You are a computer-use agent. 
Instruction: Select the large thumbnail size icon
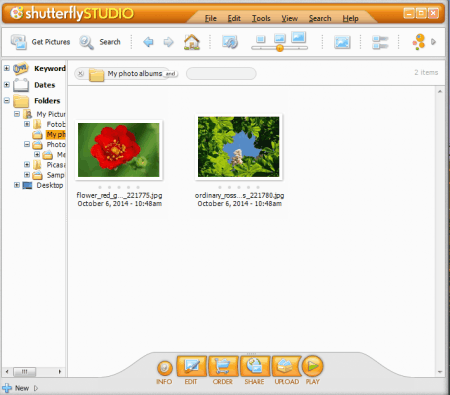tap(298, 37)
